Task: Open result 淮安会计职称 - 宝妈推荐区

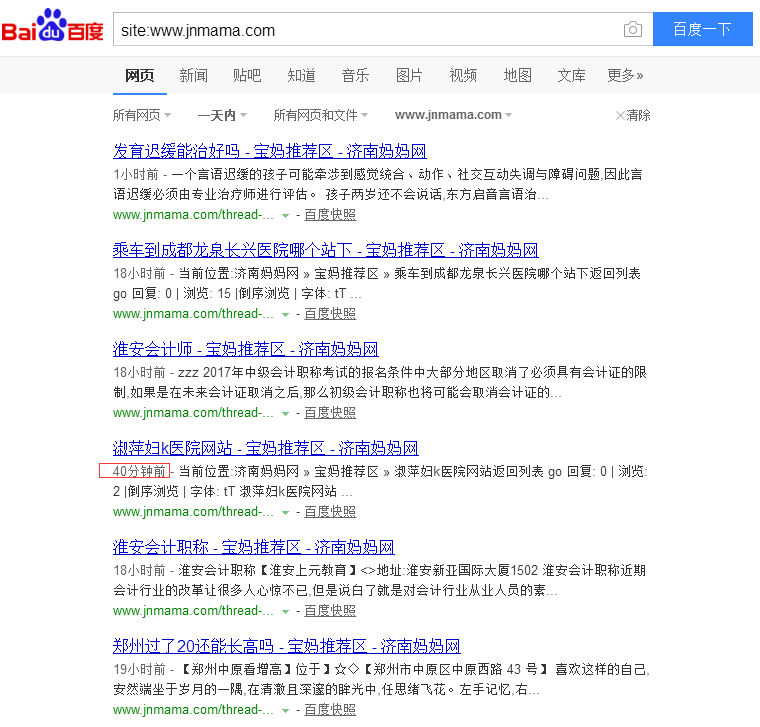Action: [253, 547]
